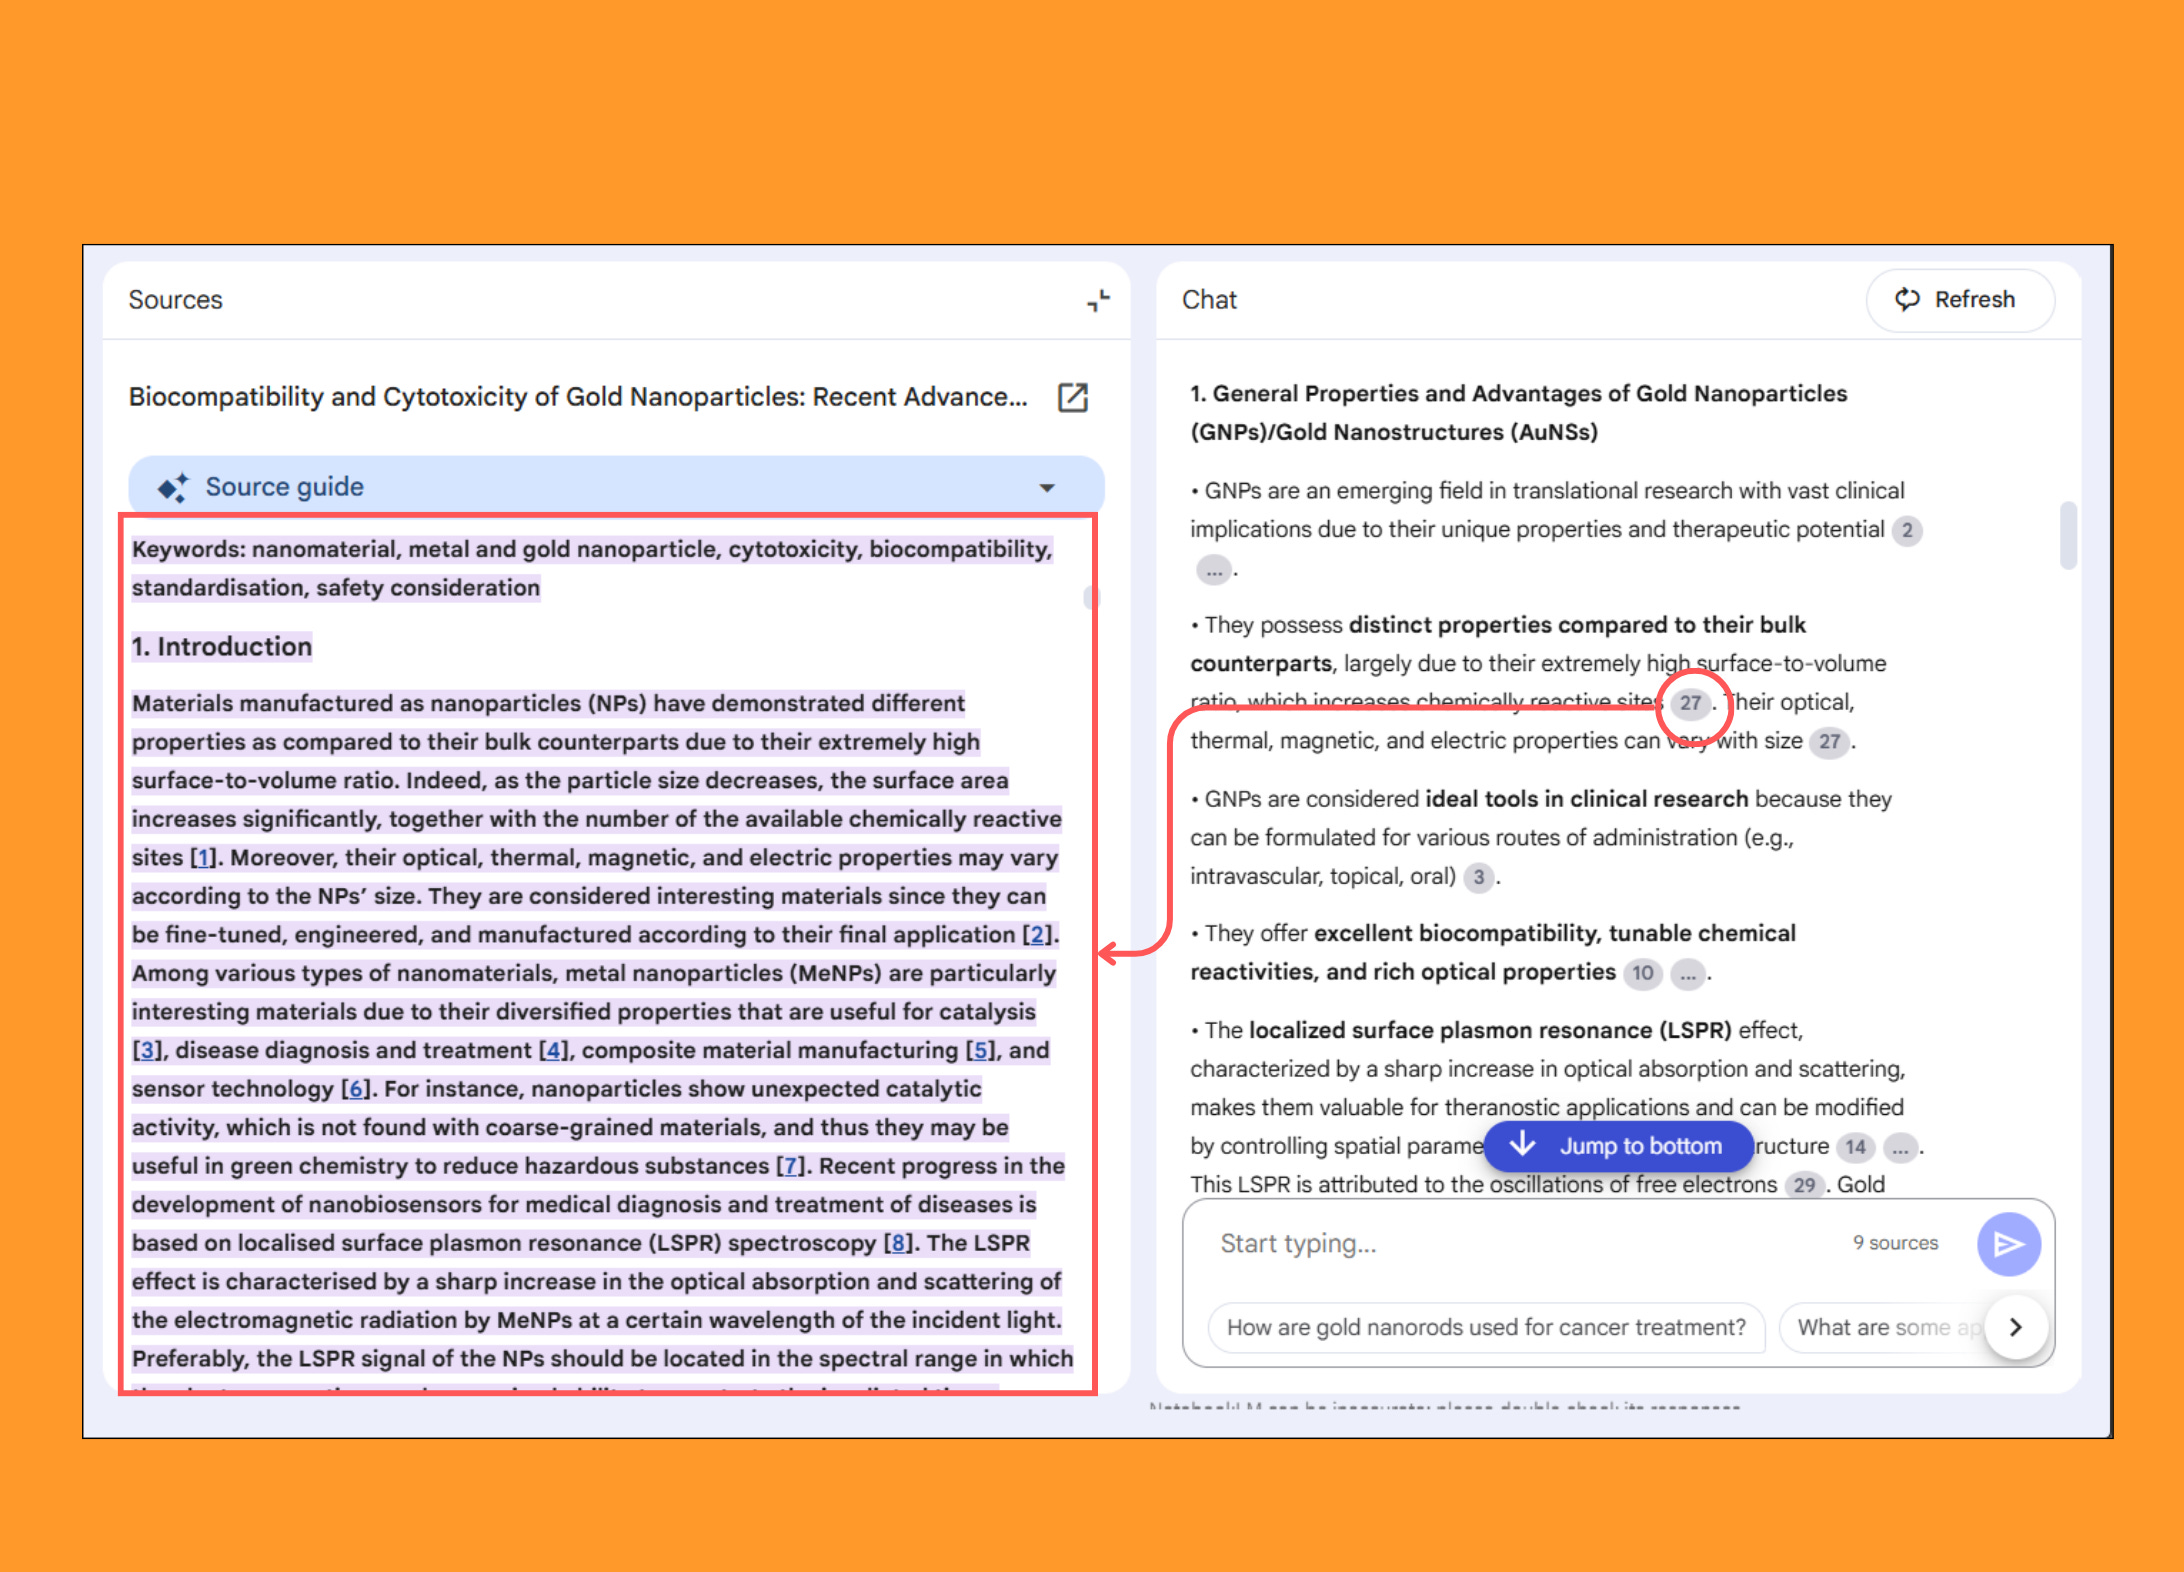Switch focus to the Chat panel header

click(1209, 299)
